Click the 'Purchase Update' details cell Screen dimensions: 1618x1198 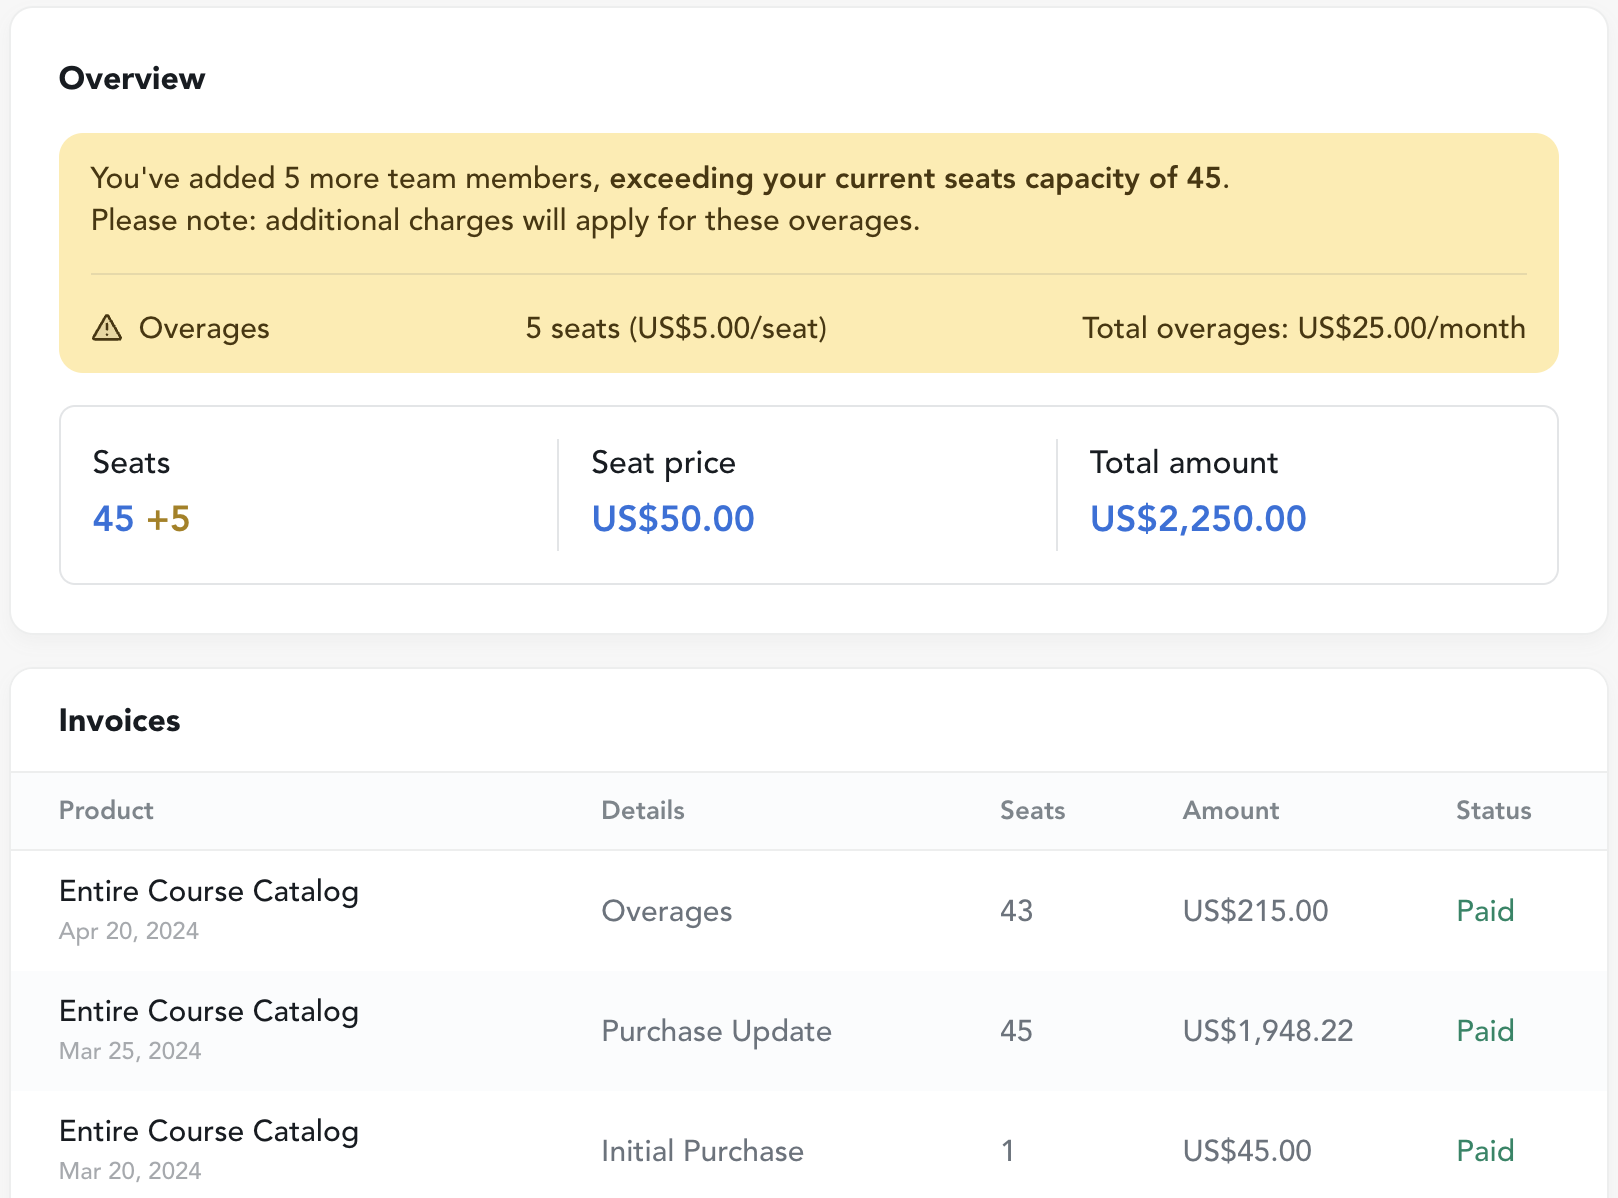[717, 1031]
